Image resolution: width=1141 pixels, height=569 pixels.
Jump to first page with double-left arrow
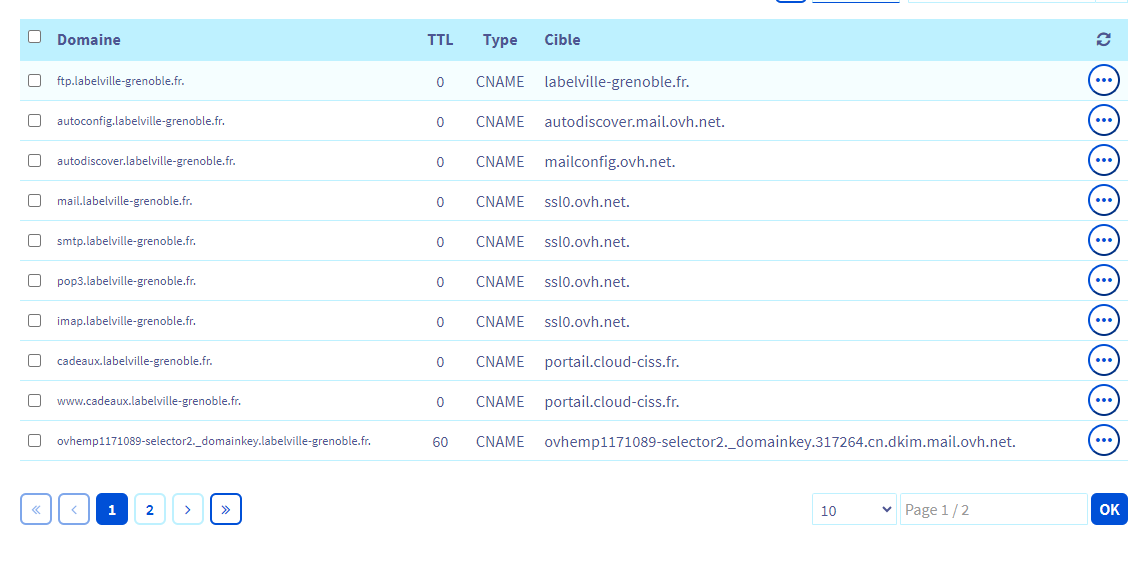point(36,509)
